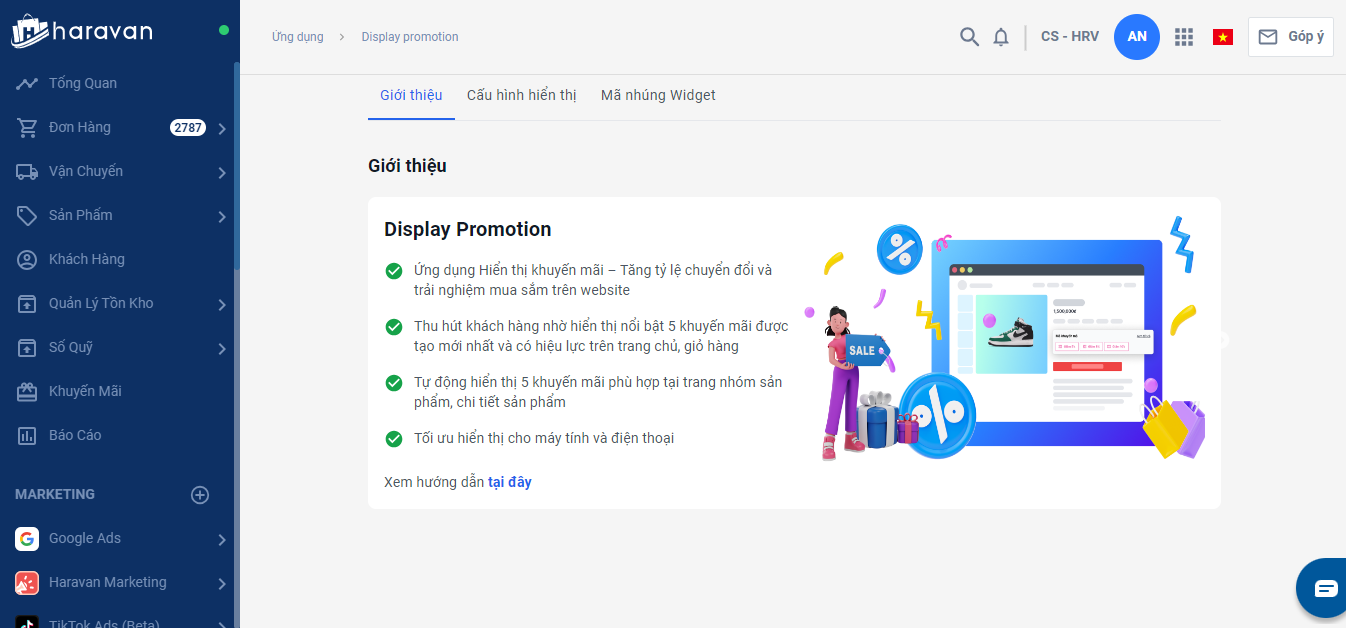Click Display promotion breadcrumb
1346x628 pixels.
click(410, 37)
